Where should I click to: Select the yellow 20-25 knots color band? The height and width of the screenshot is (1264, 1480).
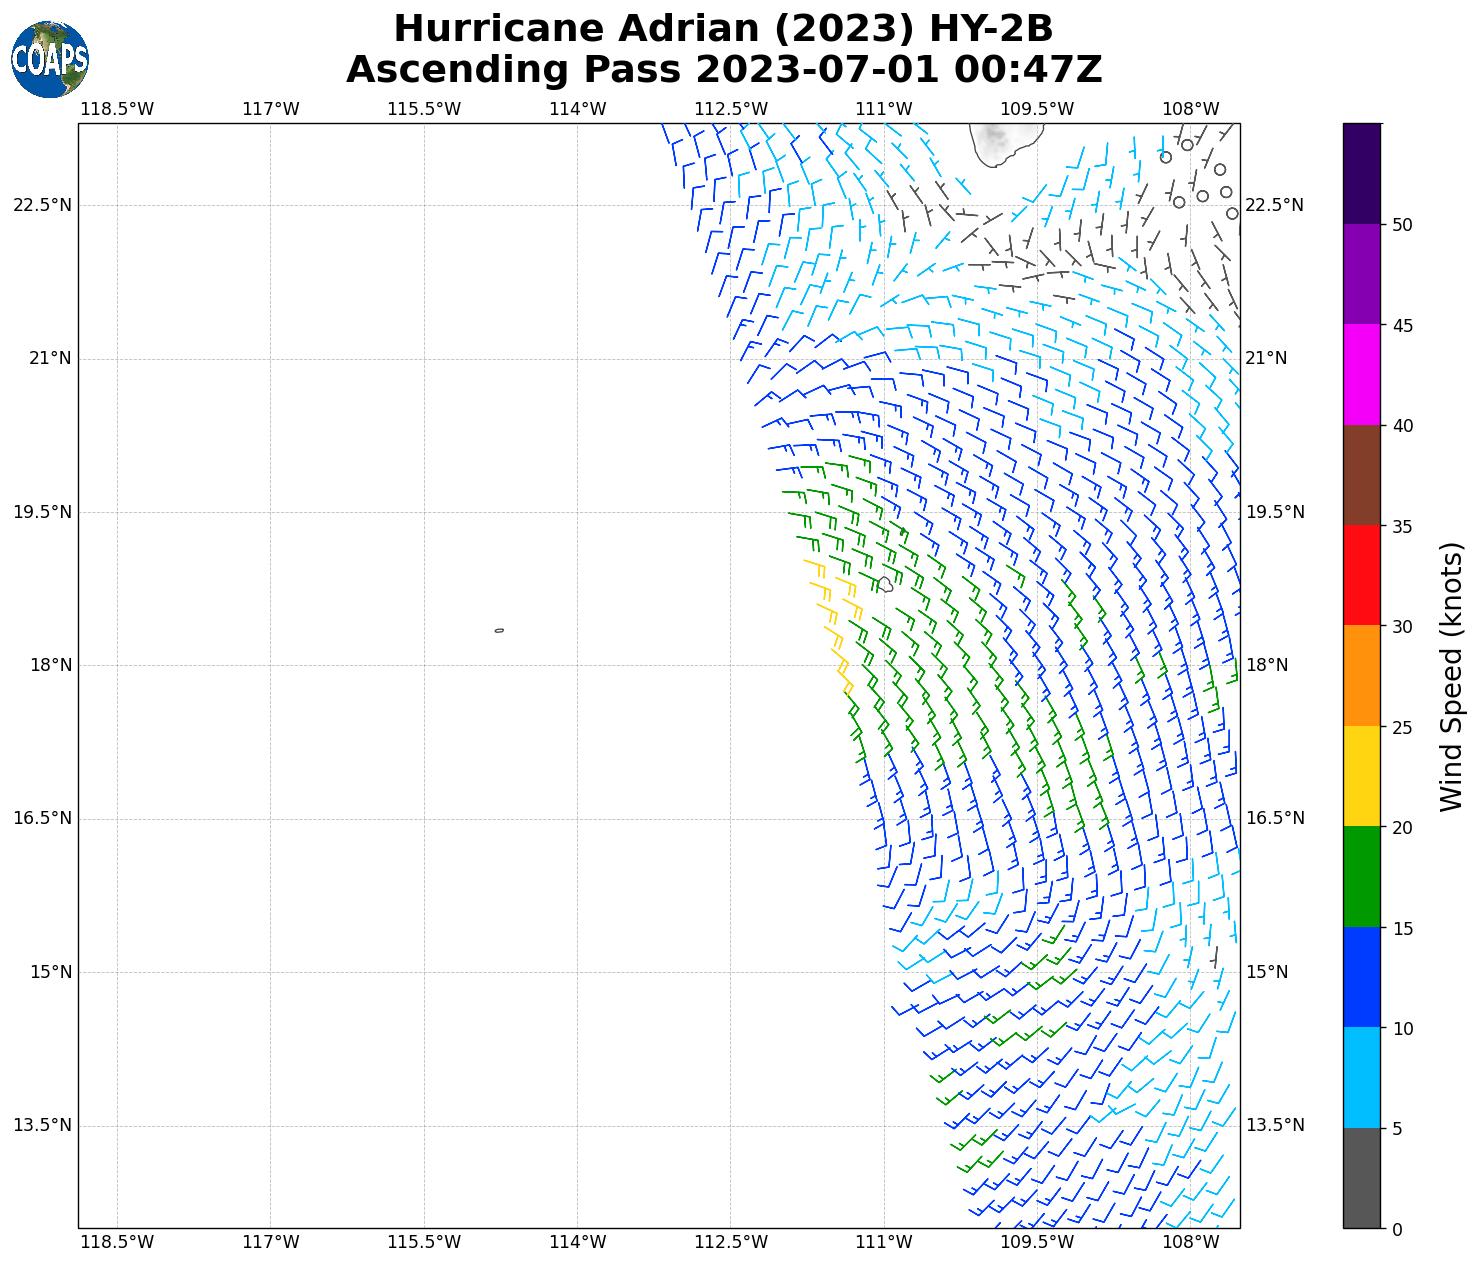point(1361,776)
